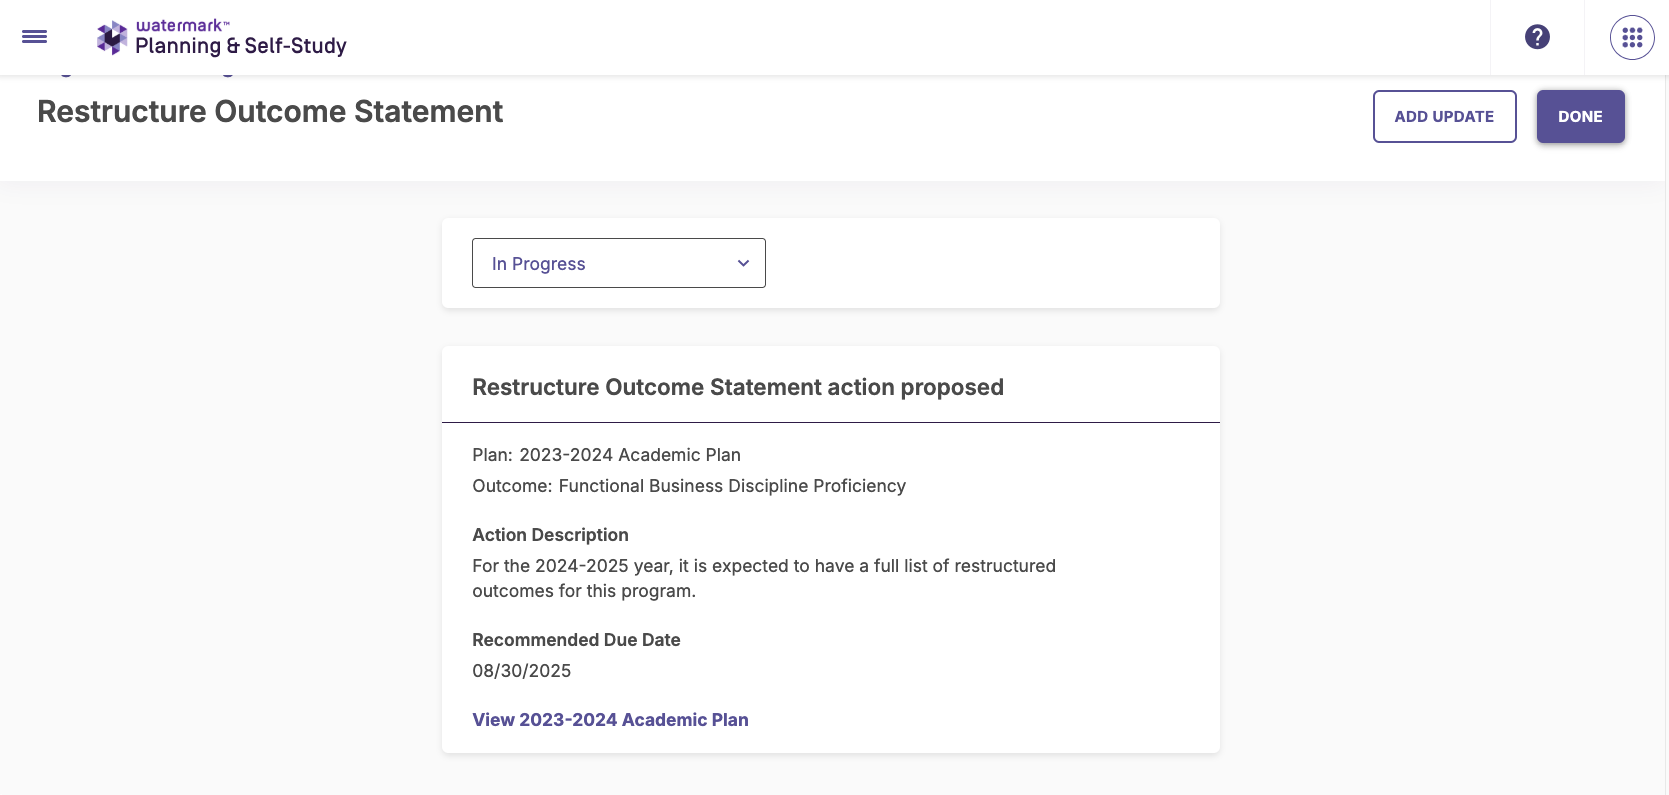Viewport: 1669px width, 795px height.
Task: Open the help question mark icon
Action: click(x=1537, y=37)
